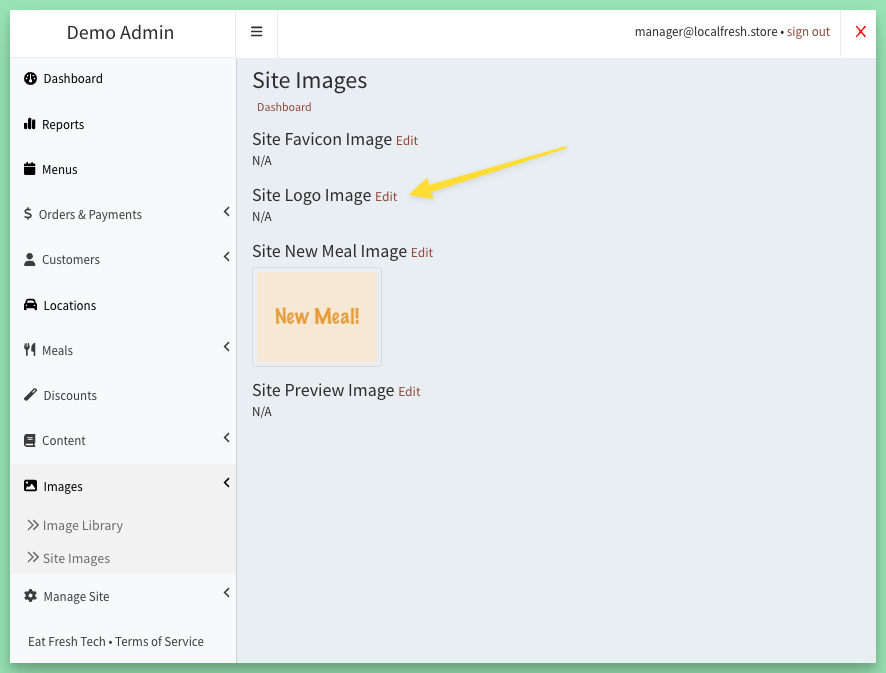Click the Discounts pencil icon
886x673 pixels.
point(31,394)
